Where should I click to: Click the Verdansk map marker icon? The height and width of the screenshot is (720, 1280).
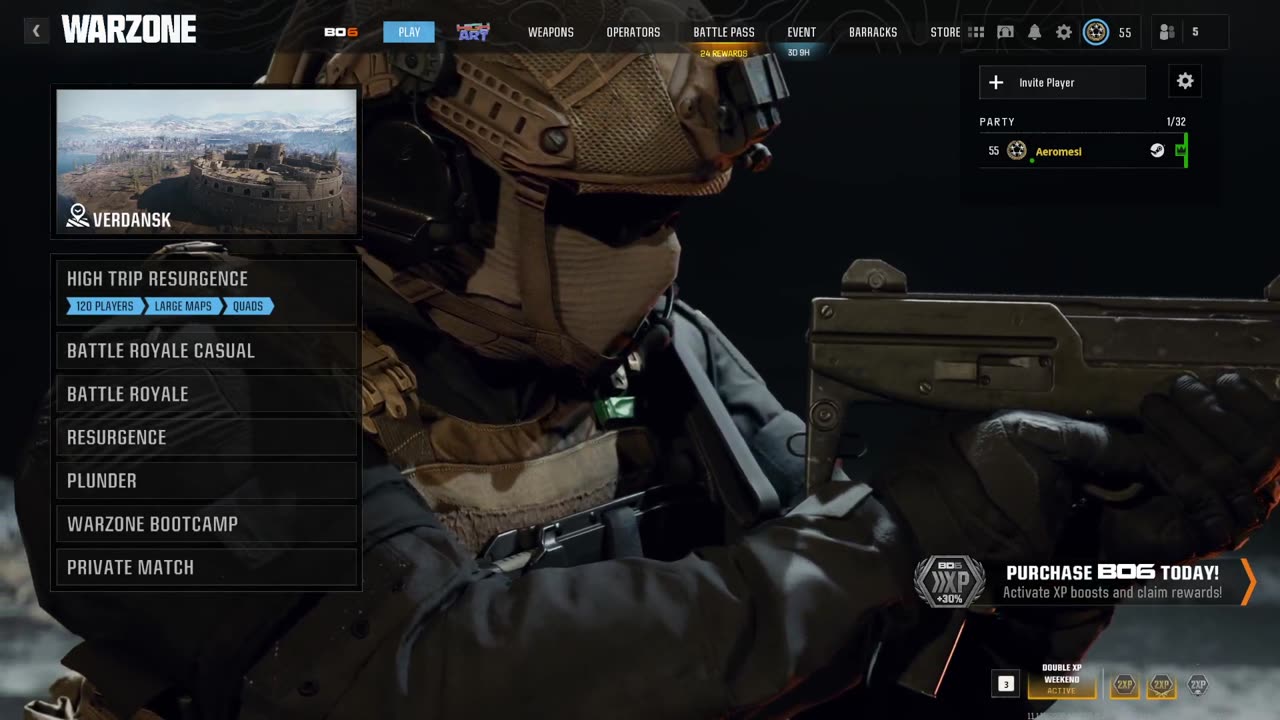[78, 216]
